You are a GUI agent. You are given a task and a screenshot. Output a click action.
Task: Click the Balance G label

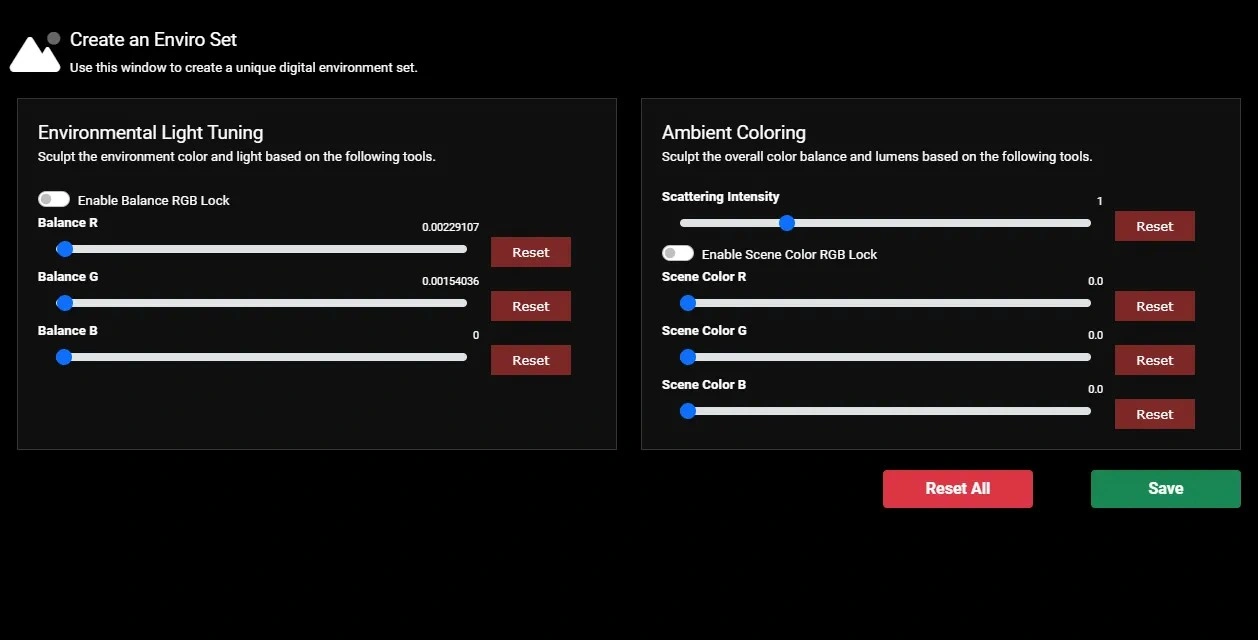coord(68,277)
